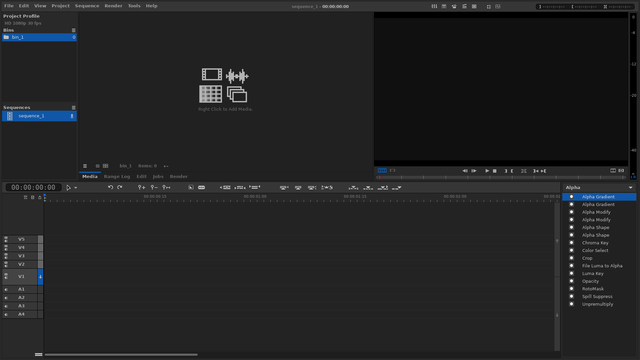Mute audio track A2

[6, 298]
